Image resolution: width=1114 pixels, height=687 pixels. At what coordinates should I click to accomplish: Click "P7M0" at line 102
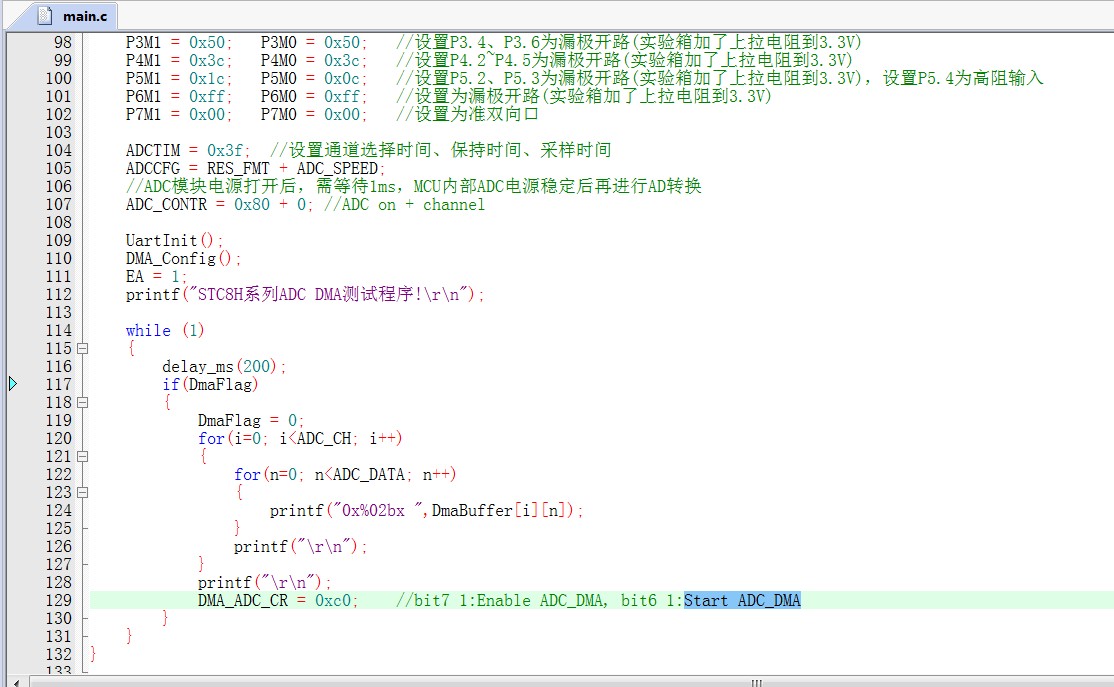click(278, 114)
